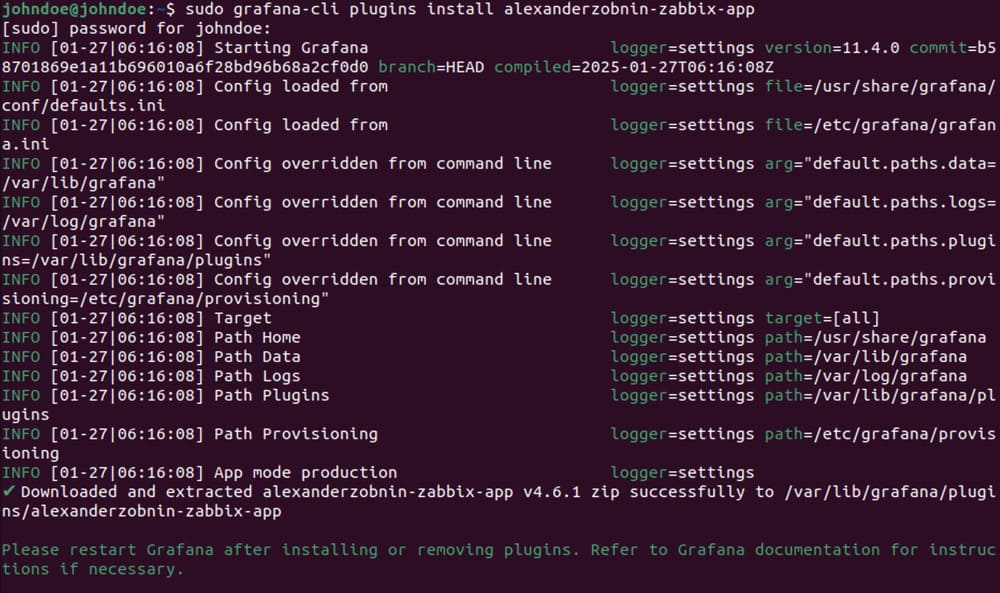Click the green checkmark before Downloaded message
Viewport: 1000px width, 593px height.
tap(8, 492)
